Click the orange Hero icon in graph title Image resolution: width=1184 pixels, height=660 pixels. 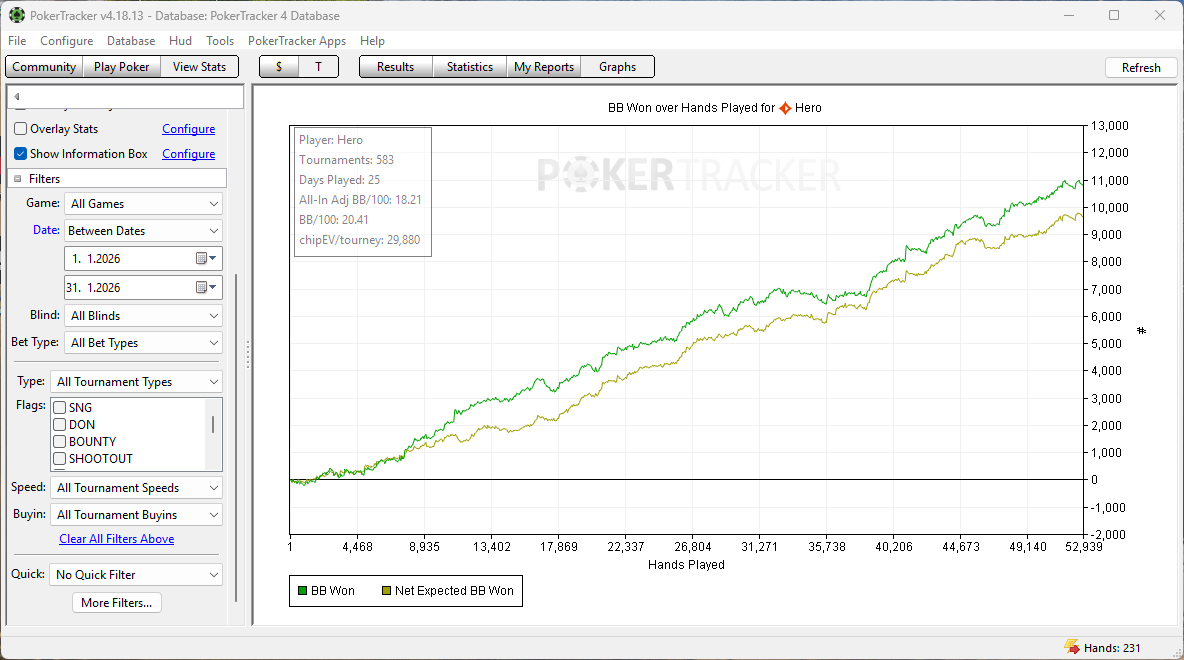(785, 108)
